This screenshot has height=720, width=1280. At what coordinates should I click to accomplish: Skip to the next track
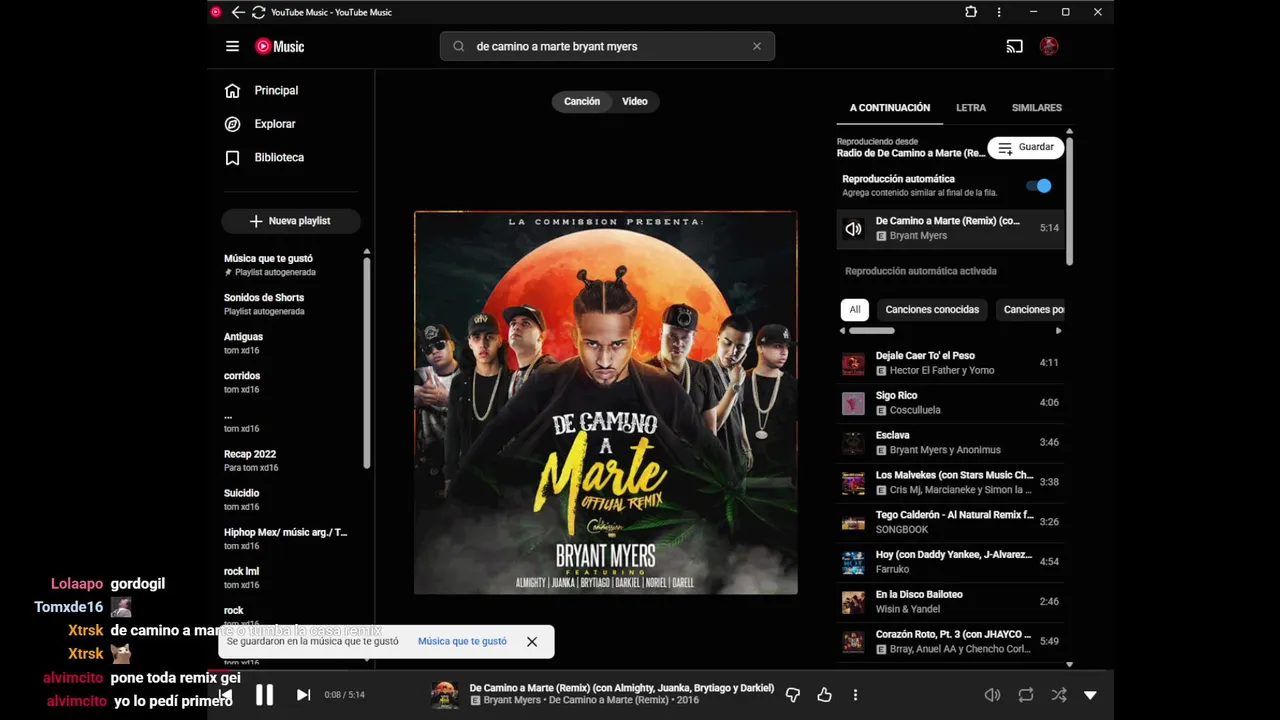tap(303, 695)
